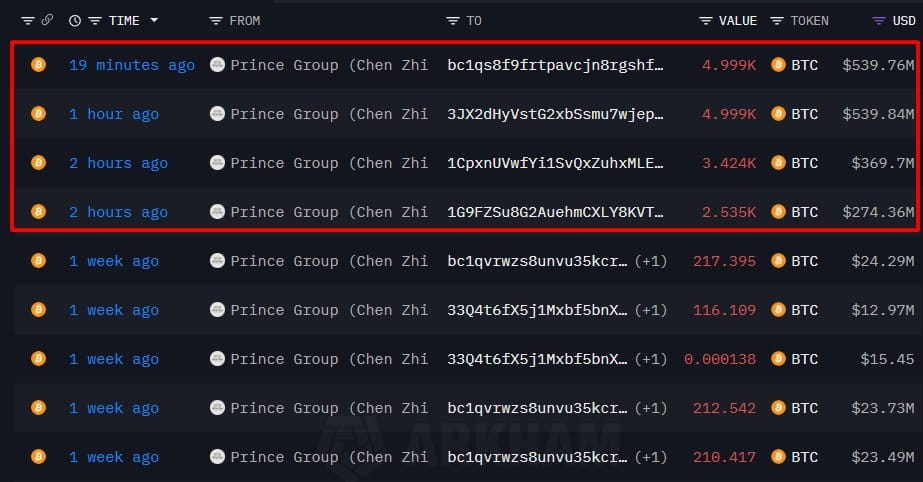Viewport: 923px width, 482px height.
Task: Open the purple USD filter icon
Action: (x=878, y=21)
